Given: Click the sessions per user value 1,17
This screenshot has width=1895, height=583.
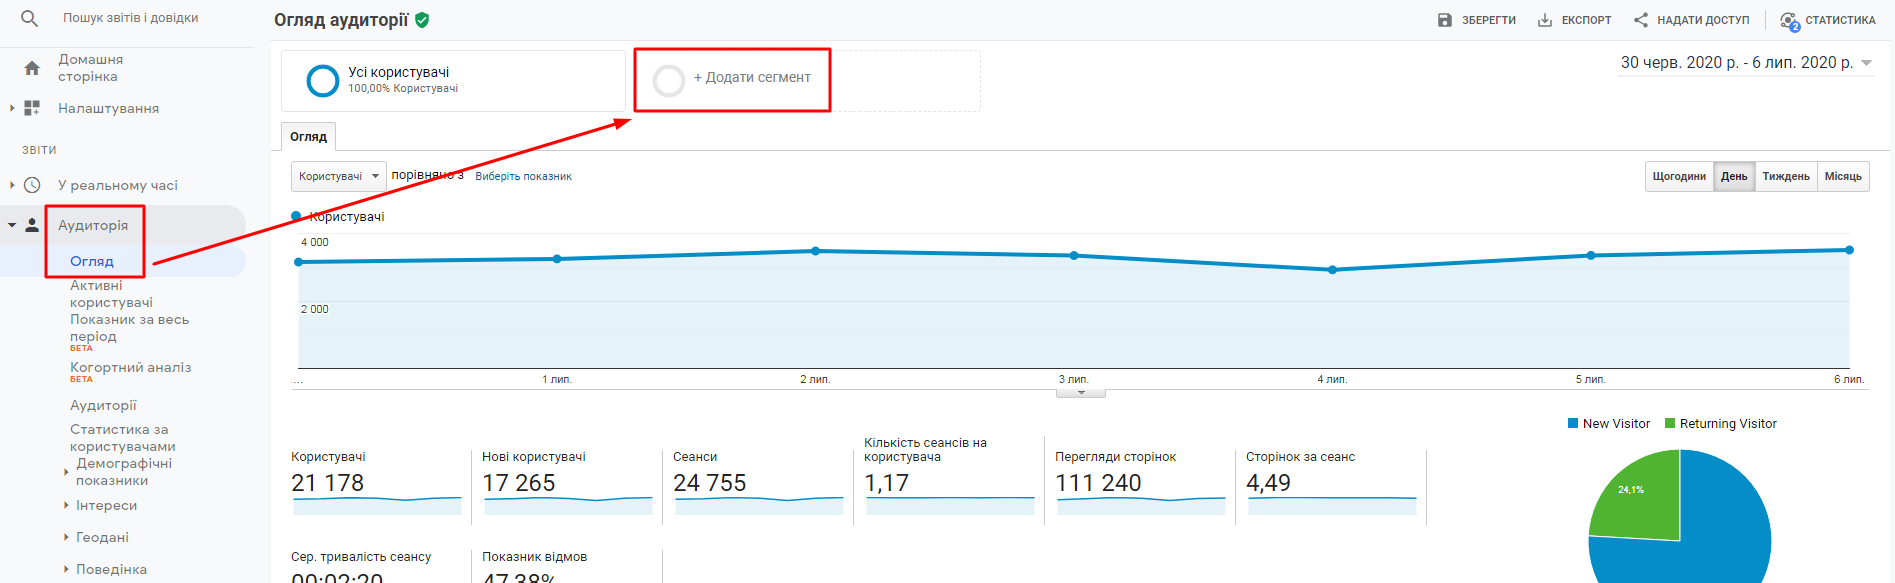Looking at the screenshot, I should (x=887, y=483).
